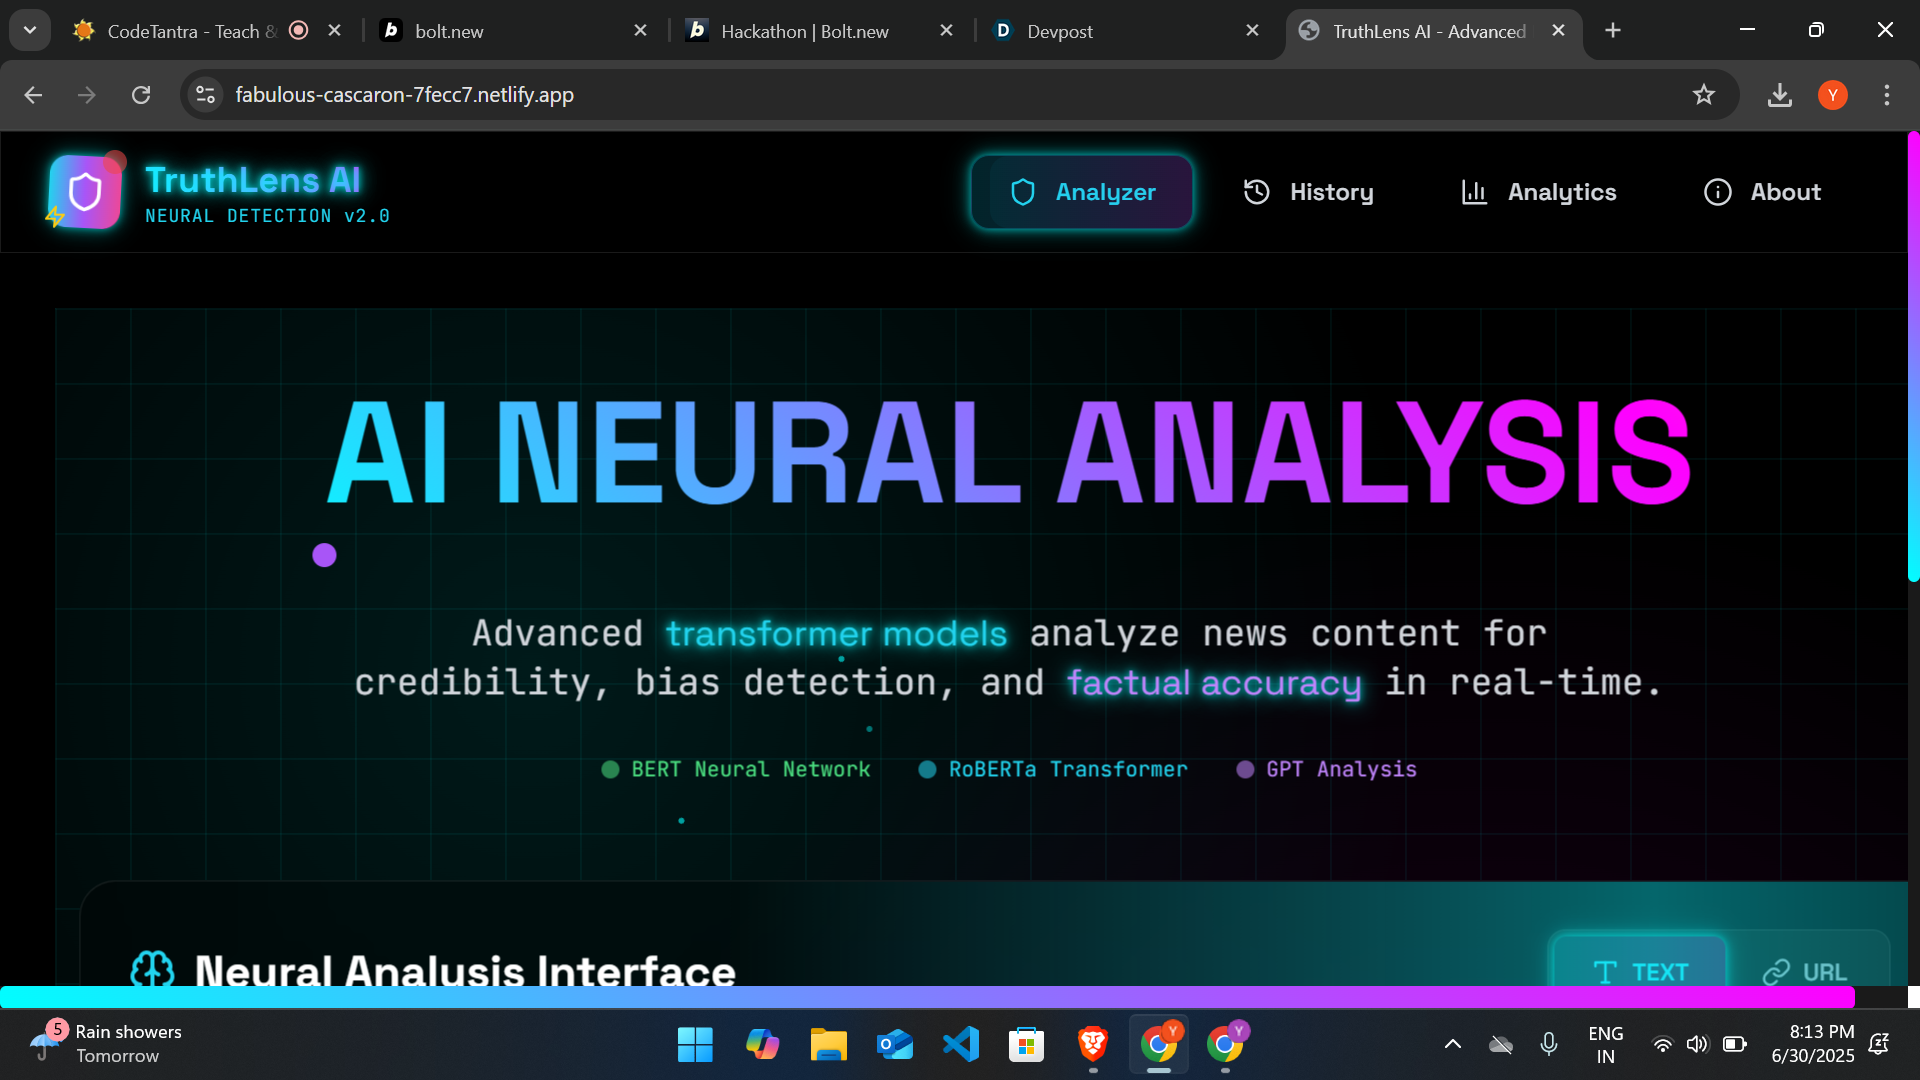The height and width of the screenshot is (1080, 1920).
Task: Open Visual Studio Code from taskbar
Action: 961,1044
